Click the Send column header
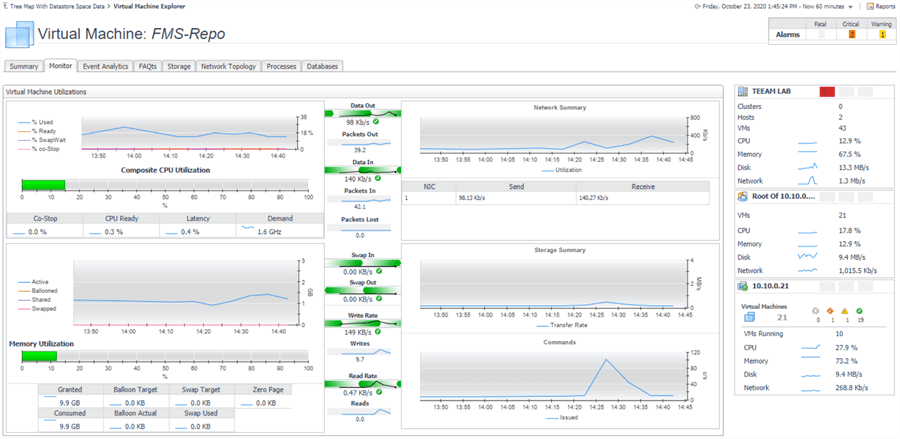 pos(517,187)
